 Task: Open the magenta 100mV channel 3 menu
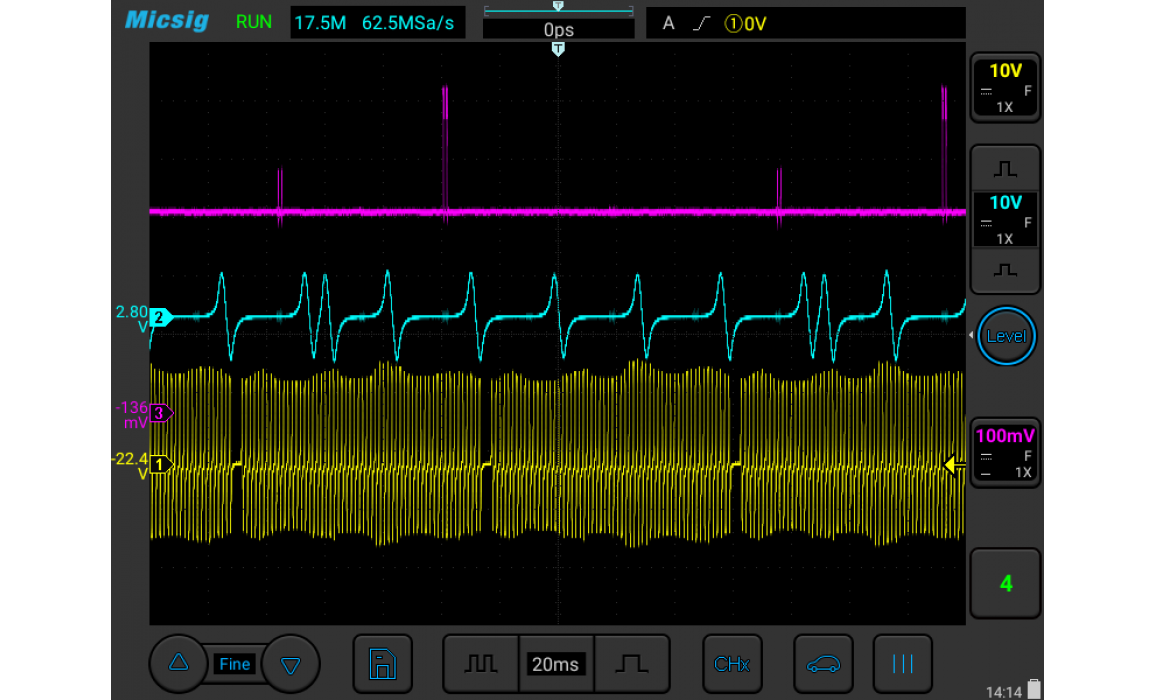pyautogui.click(x=1005, y=453)
